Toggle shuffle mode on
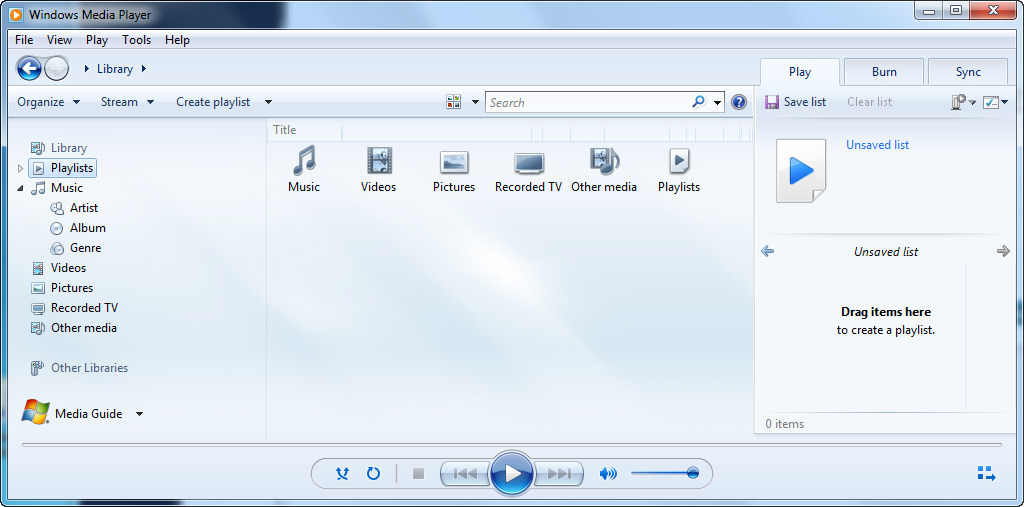Image resolution: width=1024 pixels, height=507 pixels. click(x=342, y=474)
